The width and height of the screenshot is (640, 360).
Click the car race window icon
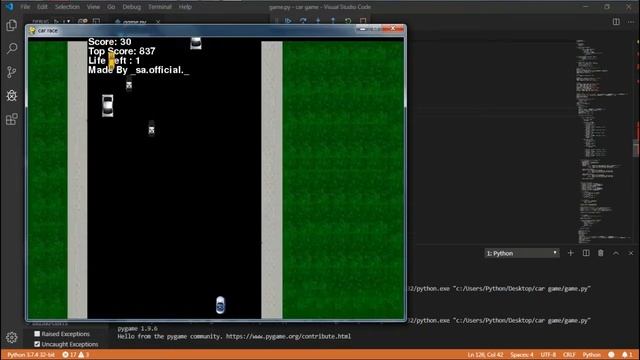pyautogui.click(x=32, y=30)
